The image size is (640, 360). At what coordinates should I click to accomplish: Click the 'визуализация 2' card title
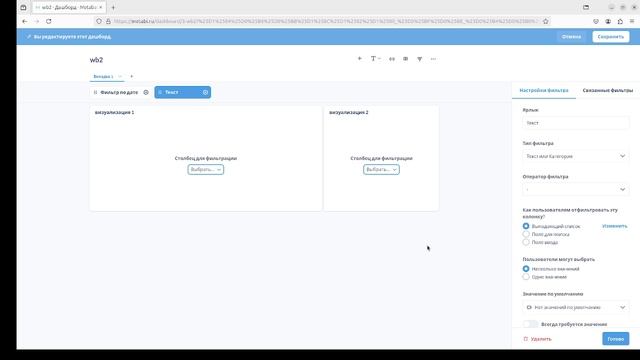point(349,112)
